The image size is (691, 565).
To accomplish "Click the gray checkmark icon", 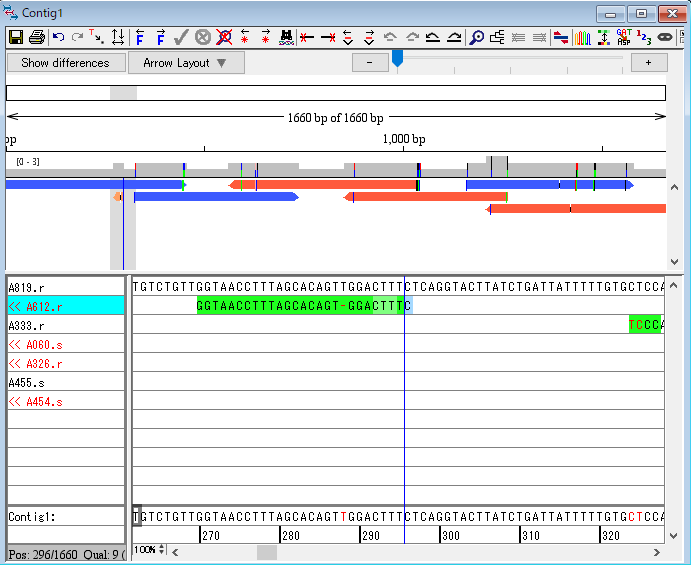I will click(x=181, y=37).
